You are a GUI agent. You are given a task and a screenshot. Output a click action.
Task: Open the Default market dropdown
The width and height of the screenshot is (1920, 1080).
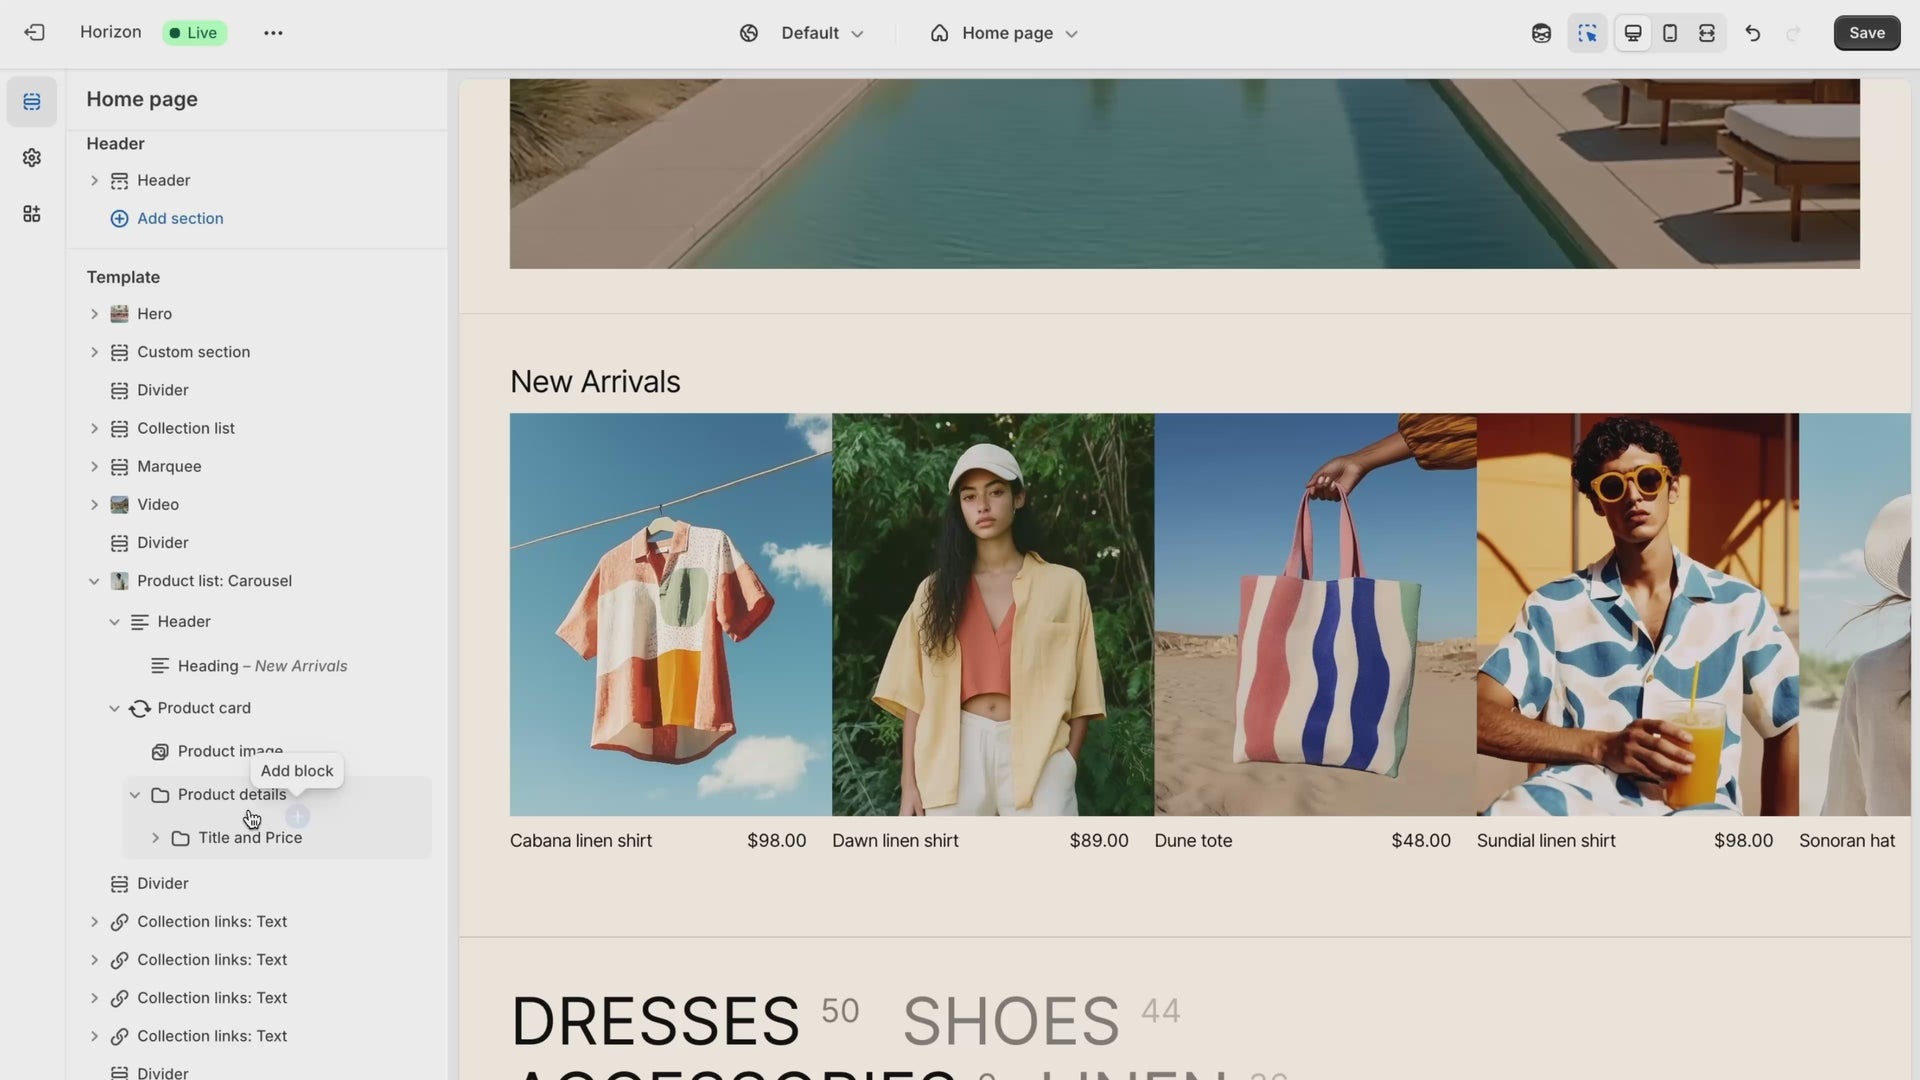822,33
